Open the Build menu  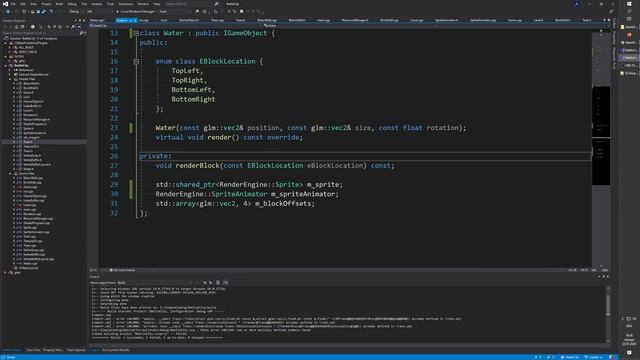coord(59,4)
